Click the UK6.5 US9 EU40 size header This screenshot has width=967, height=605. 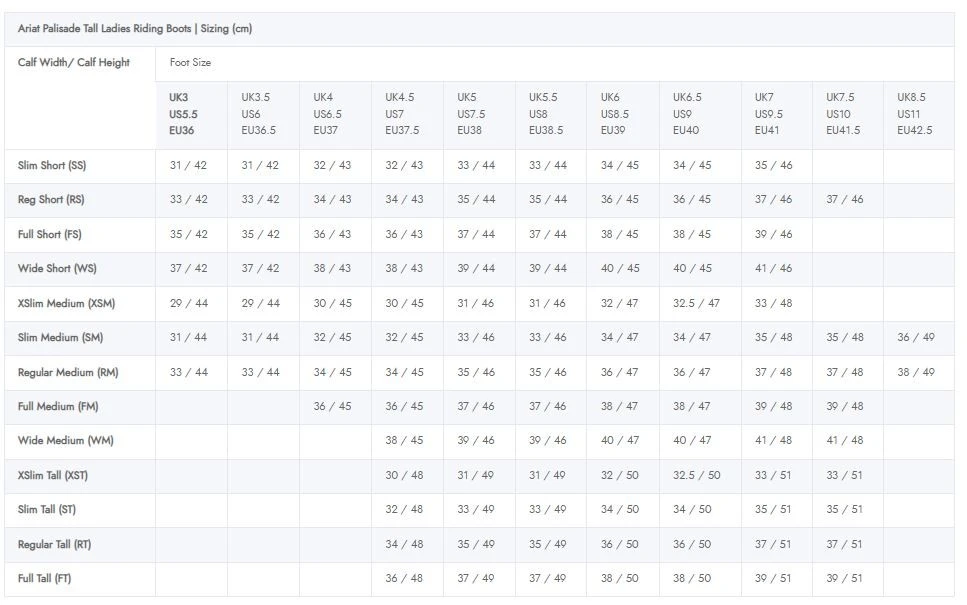click(687, 114)
